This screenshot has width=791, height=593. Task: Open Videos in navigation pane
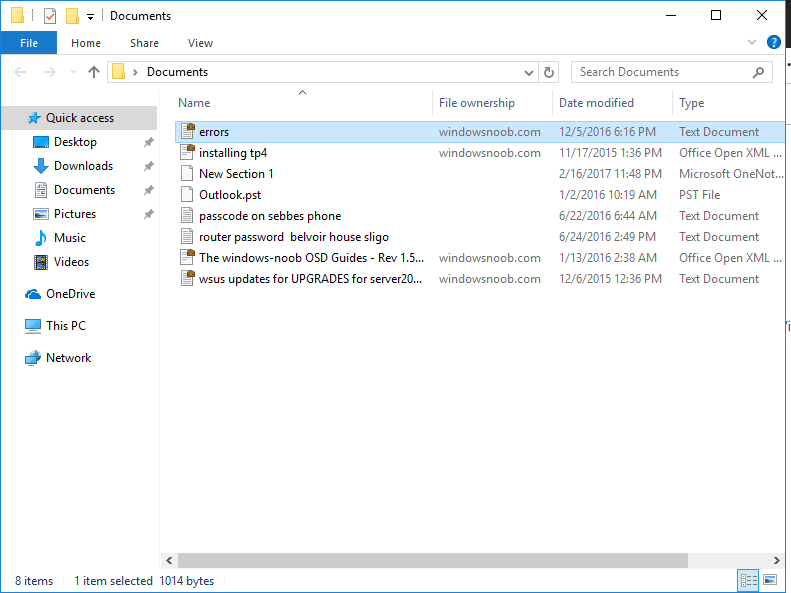point(71,262)
